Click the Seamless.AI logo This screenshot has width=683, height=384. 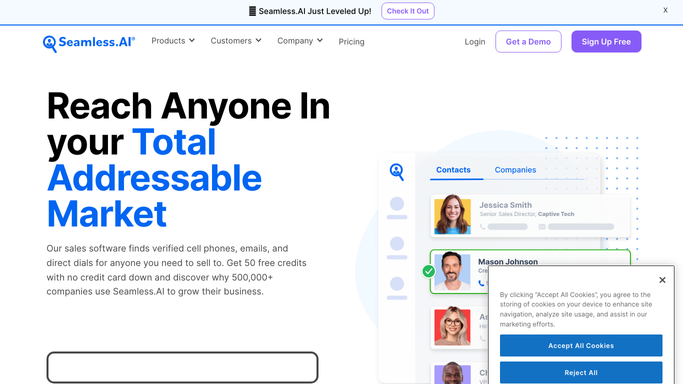(x=89, y=43)
